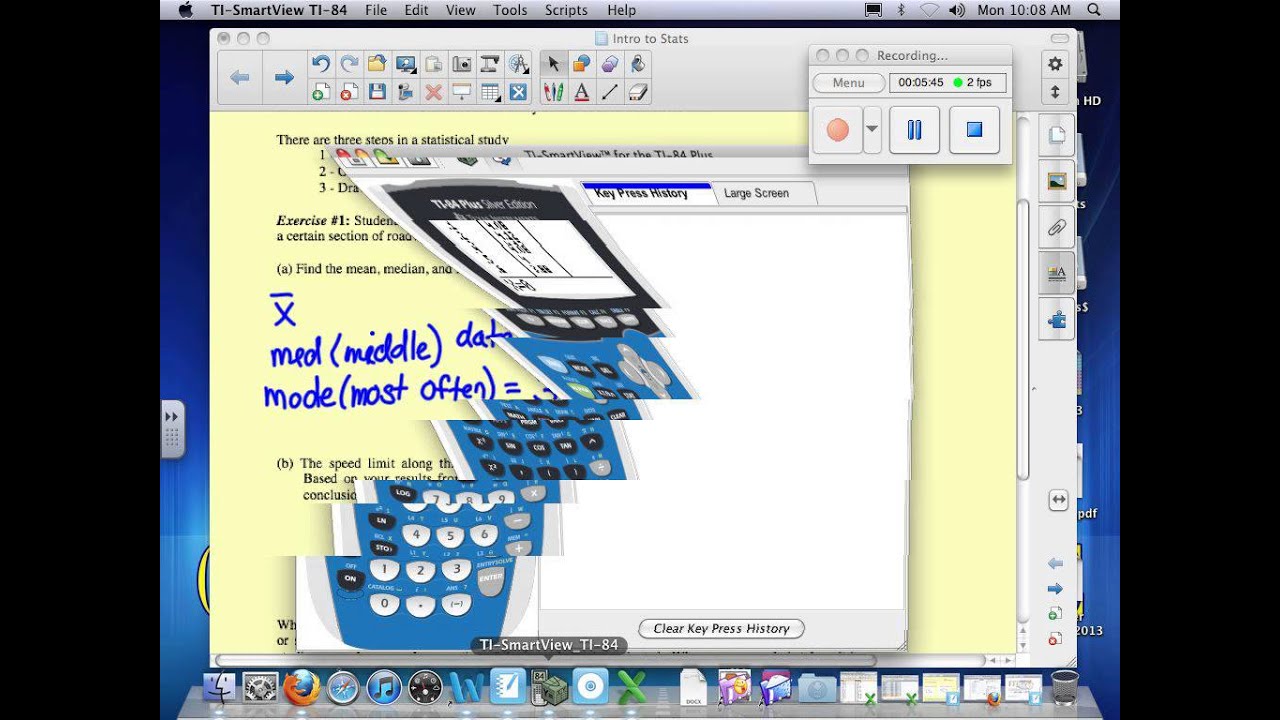Open the Add-ons puzzle piece tab
1280x720 pixels.
[x=1056, y=319]
